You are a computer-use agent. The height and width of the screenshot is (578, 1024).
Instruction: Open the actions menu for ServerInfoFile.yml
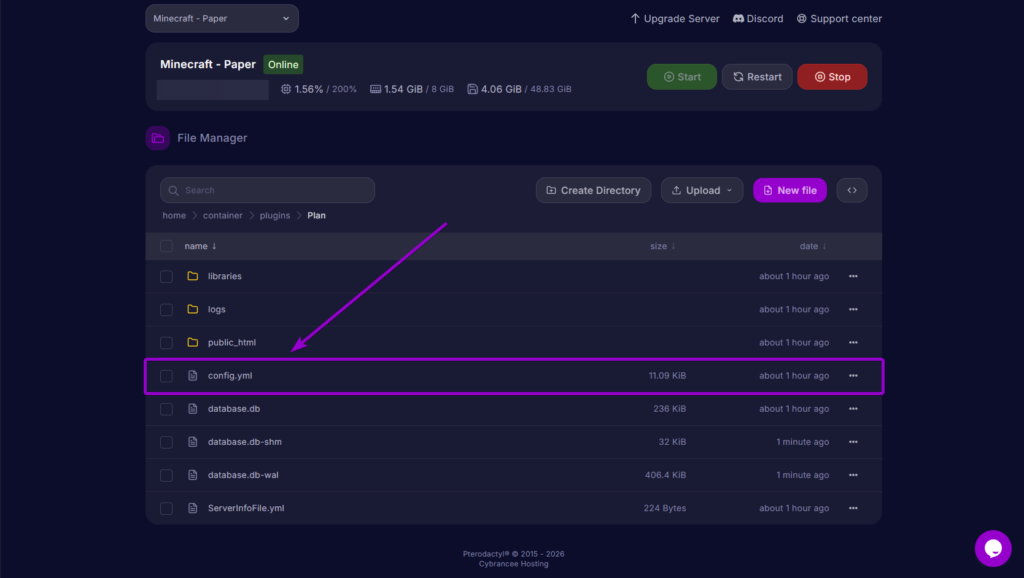[853, 508]
